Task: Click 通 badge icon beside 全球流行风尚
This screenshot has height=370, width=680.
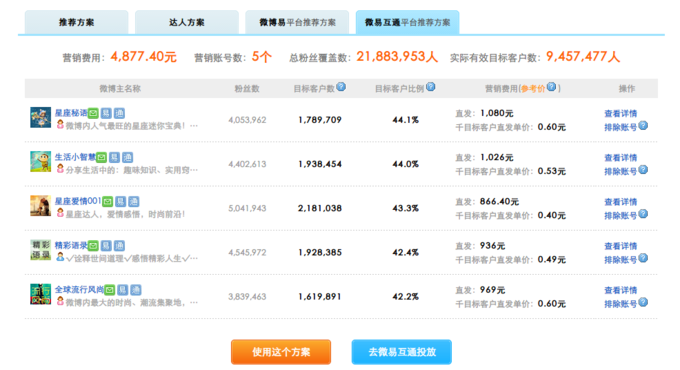Action: click(136, 290)
